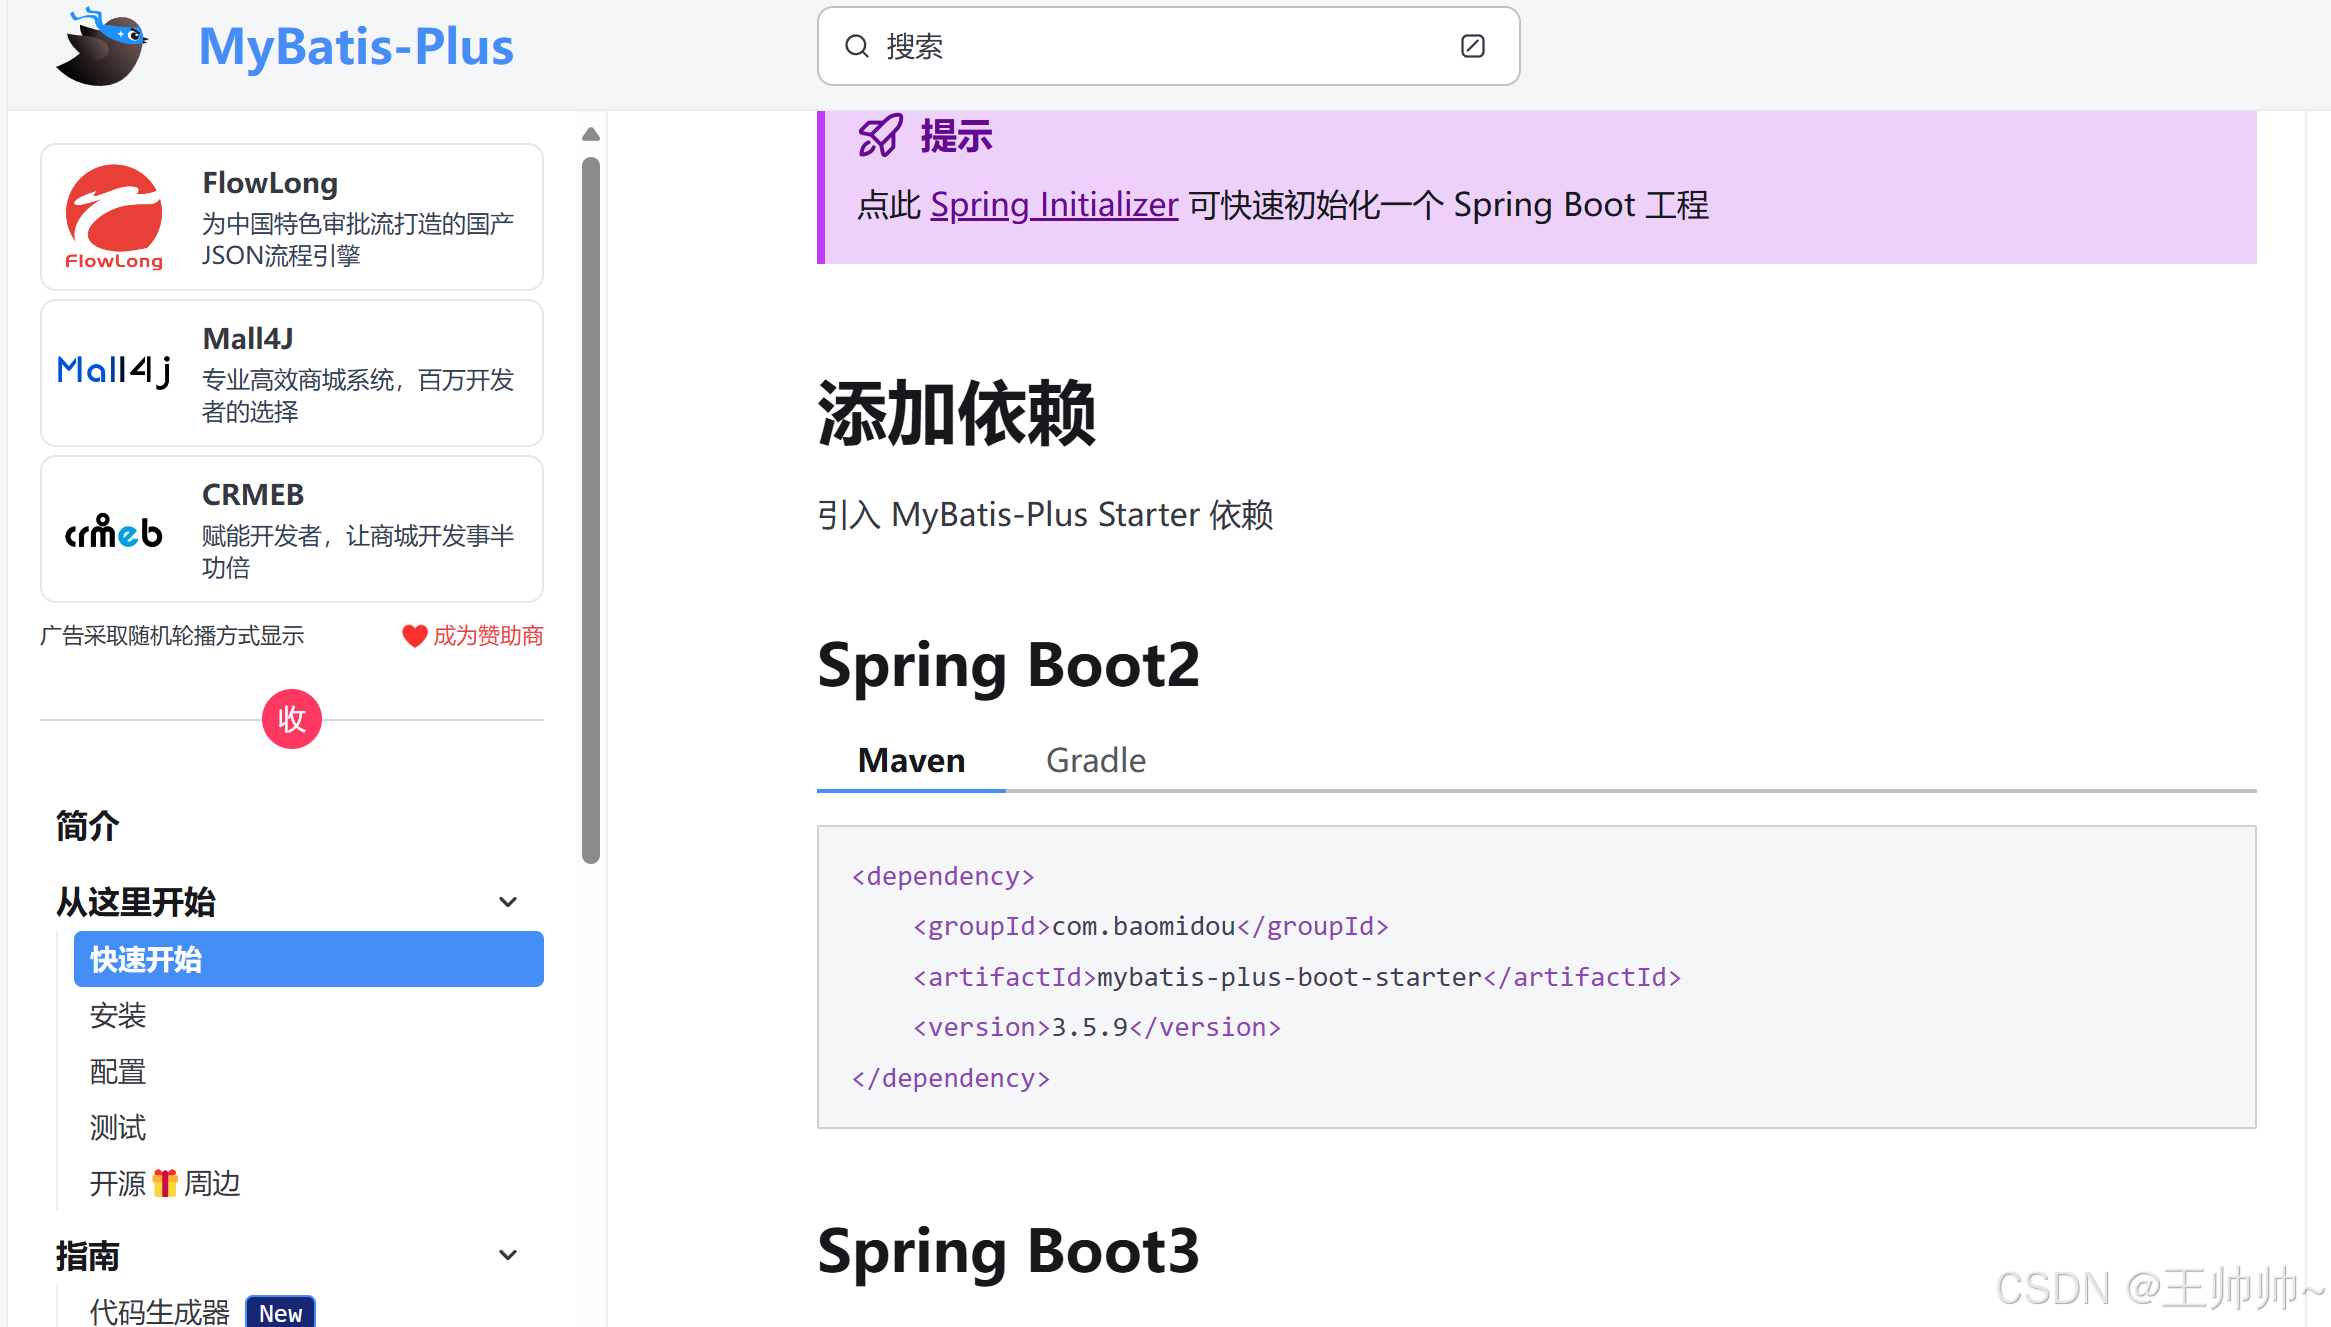Click the red heart icon by 成为赞助商
Screen dimensions: 2331x1327
click(414, 636)
